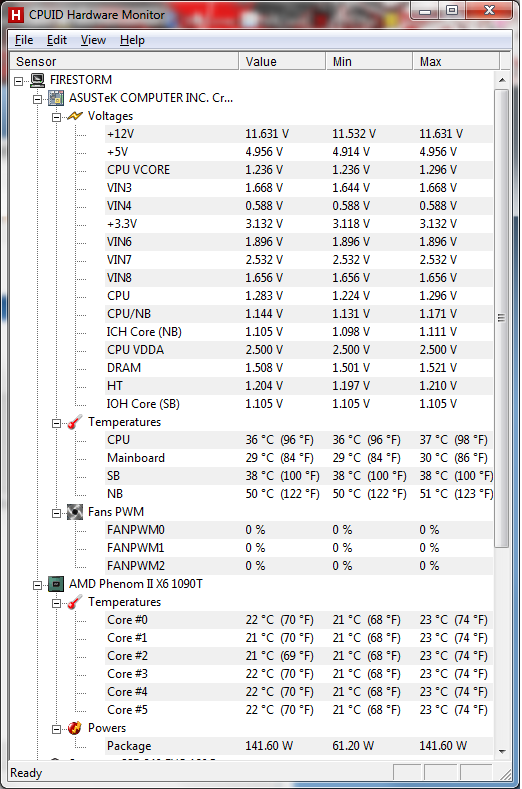This screenshot has height=789, width=522.
Task: Collapse the motherboard Temperatures group
Action: [x=56, y=423]
